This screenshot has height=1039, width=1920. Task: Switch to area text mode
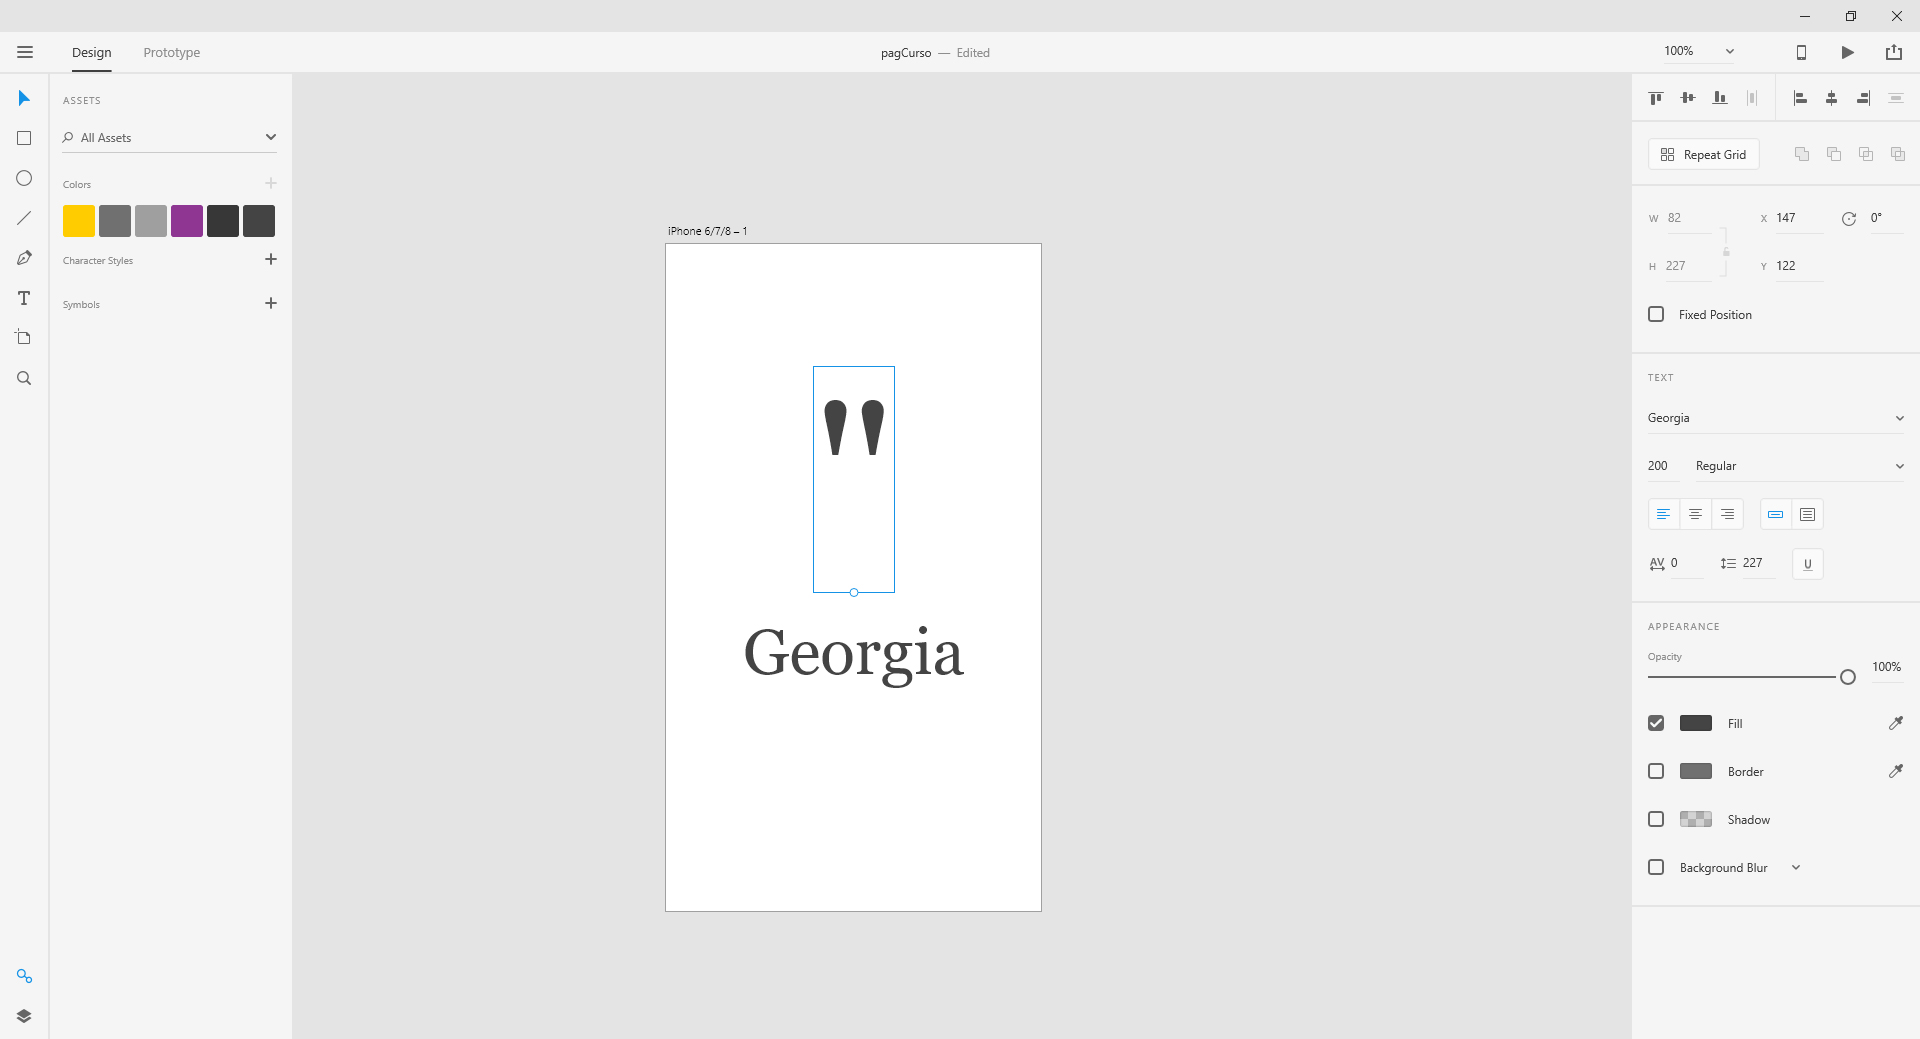pyautogui.click(x=1808, y=514)
